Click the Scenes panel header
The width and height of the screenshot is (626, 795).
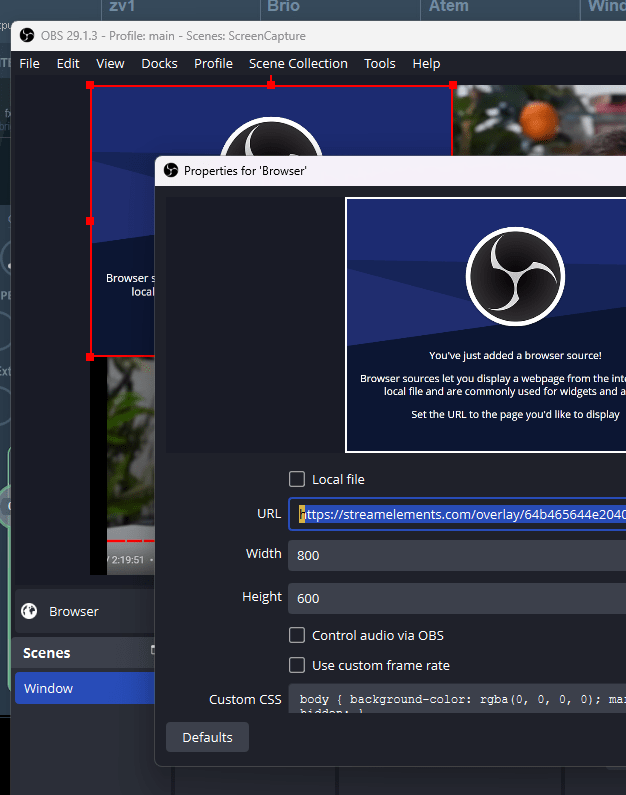[85, 653]
